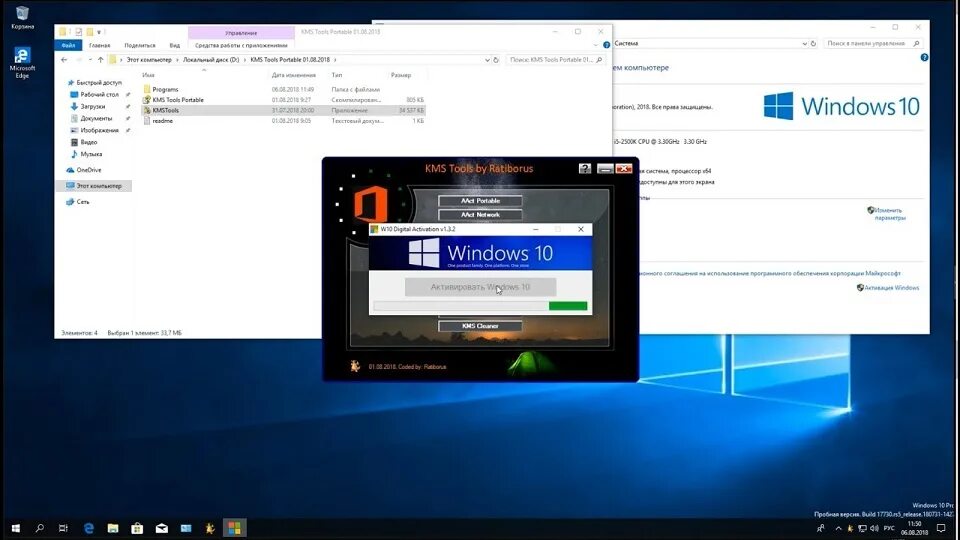
Task: Open Task View on the taskbar
Action: pyautogui.click(x=63, y=528)
